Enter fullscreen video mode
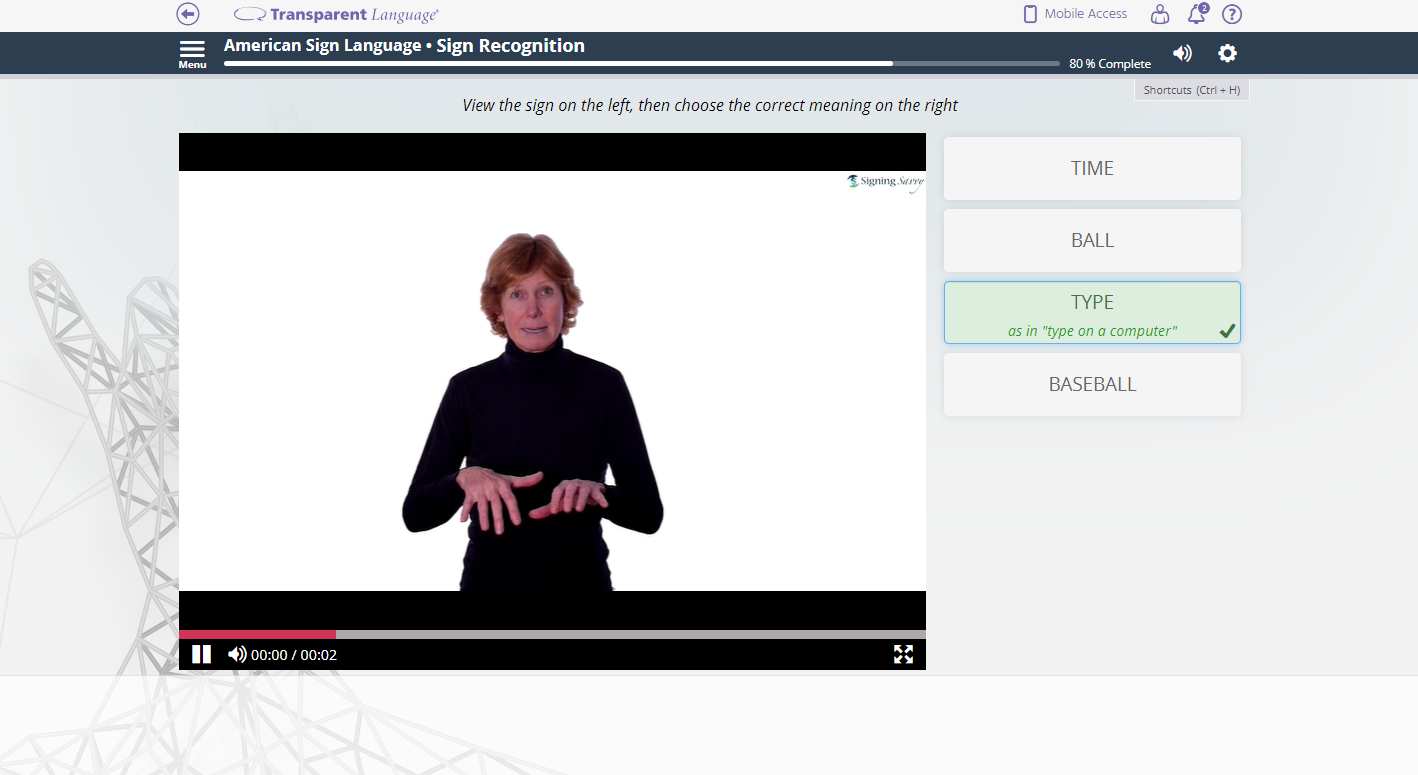The width and height of the screenshot is (1418, 775). (903, 654)
